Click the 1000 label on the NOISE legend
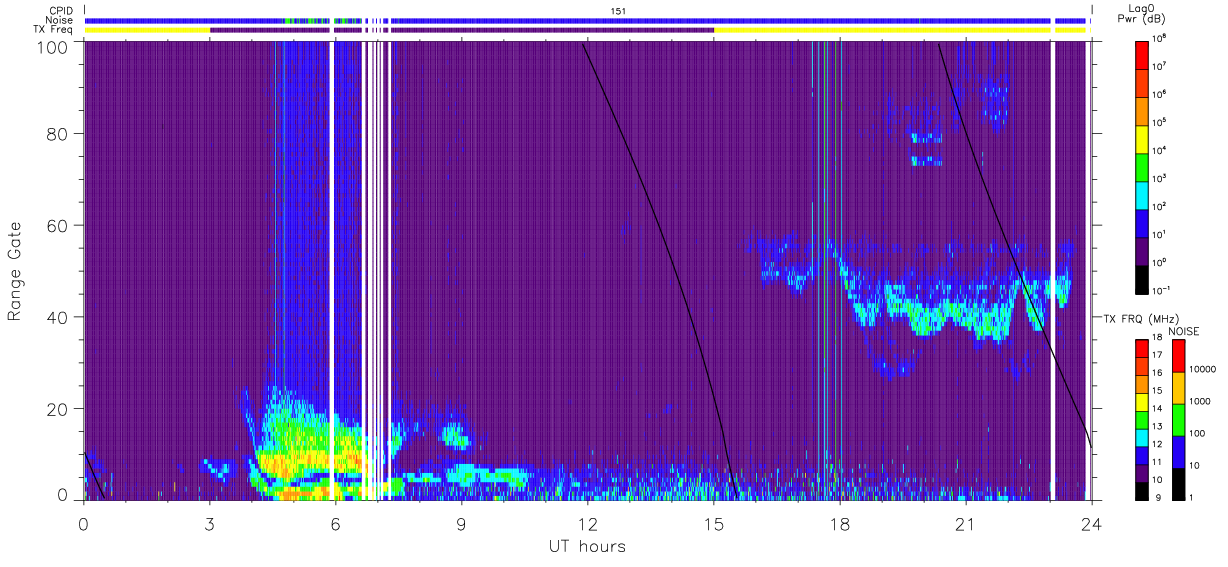 (1200, 401)
